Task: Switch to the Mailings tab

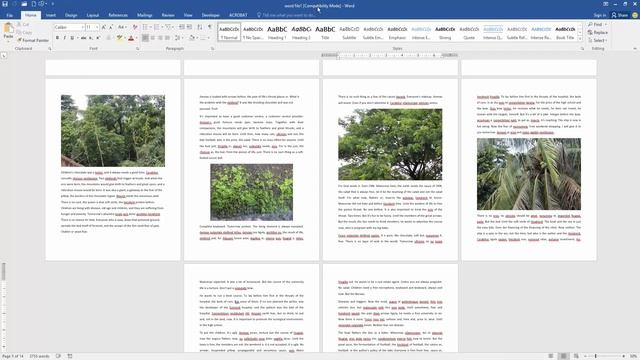Action: tap(144, 15)
